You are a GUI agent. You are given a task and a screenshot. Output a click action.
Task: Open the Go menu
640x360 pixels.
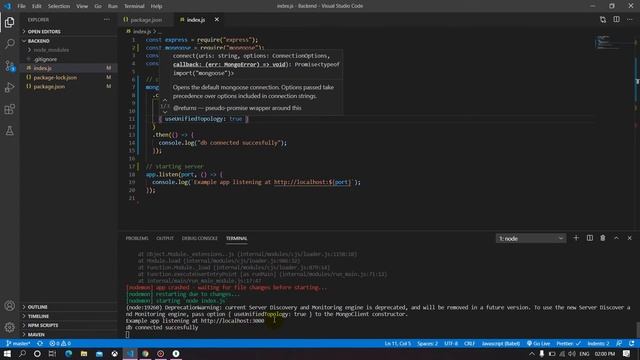pyautogui.click(x=98, y=6)
